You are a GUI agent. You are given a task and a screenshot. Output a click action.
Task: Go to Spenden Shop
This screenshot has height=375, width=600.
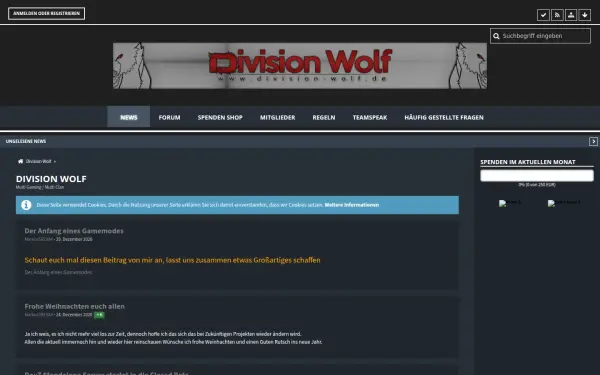click(x=220, y=117)
